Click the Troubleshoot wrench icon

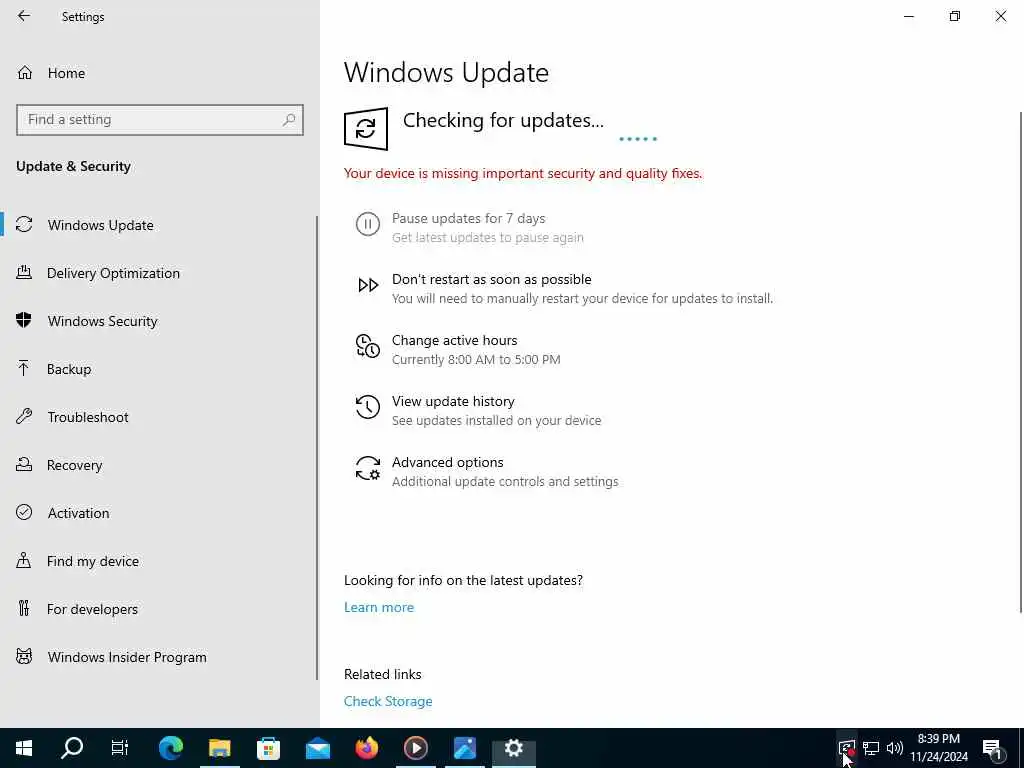tap(24, 417)
